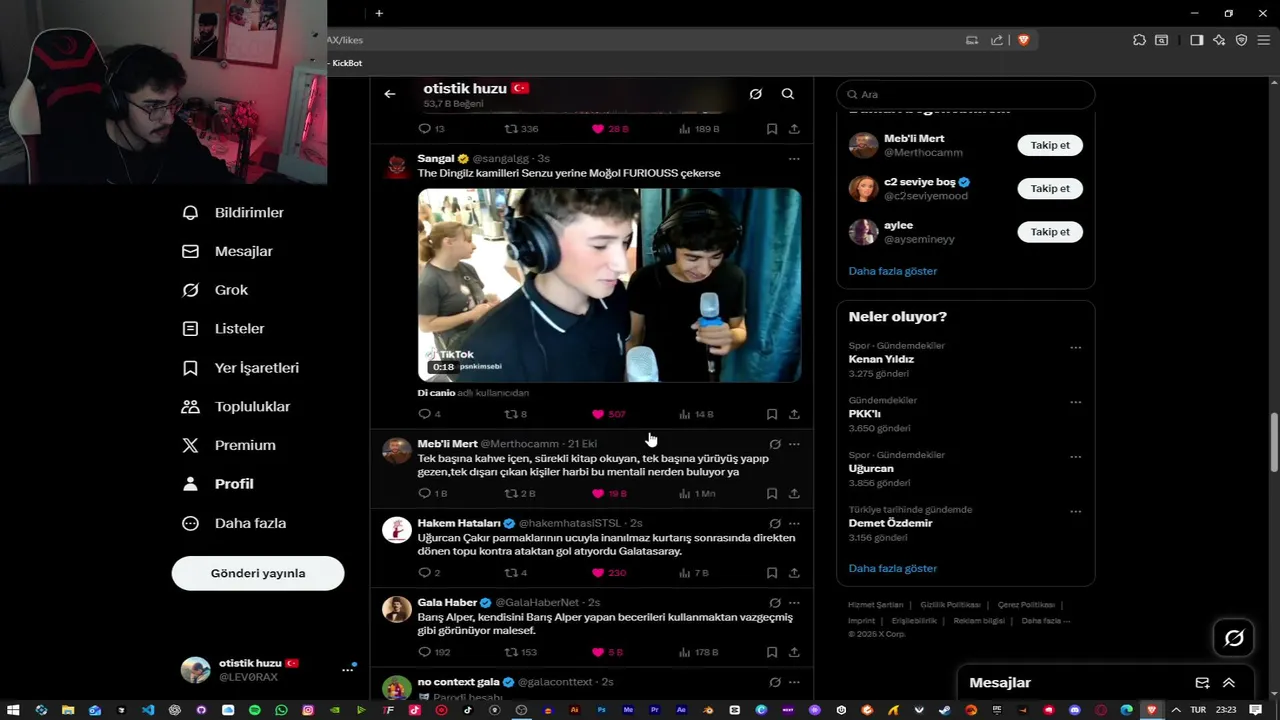Bookmark Gala Haber's post
The height and width of the screenshot is (720, 1280).
[772, 652]
